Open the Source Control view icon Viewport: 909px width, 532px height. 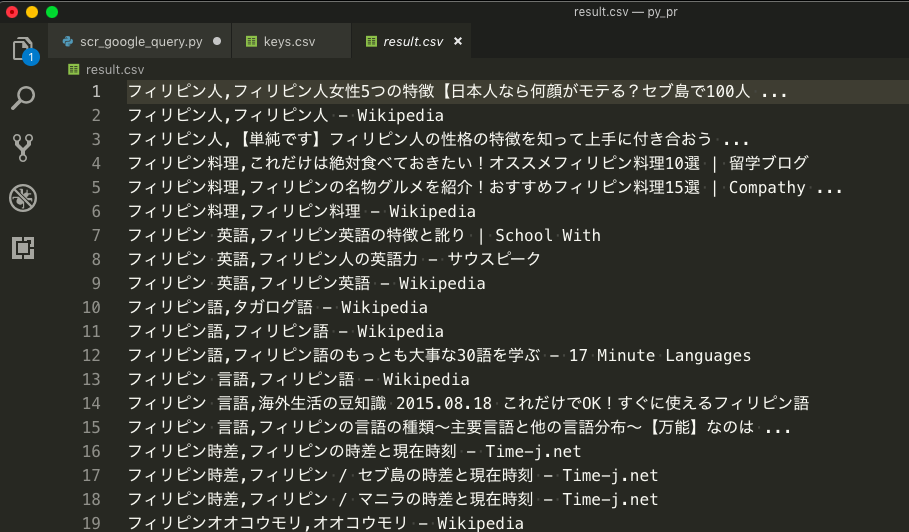[23, 148]
